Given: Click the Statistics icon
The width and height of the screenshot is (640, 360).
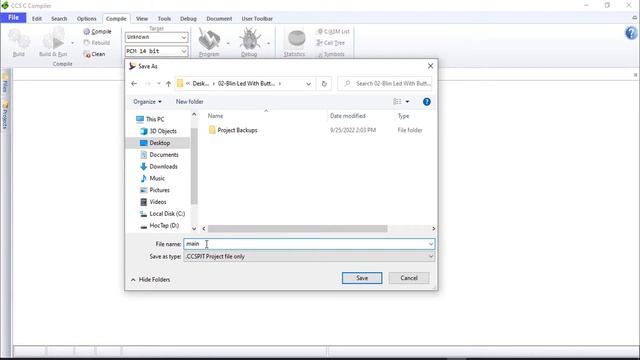Looking at the screenshot, I should (x=295, y=42).
